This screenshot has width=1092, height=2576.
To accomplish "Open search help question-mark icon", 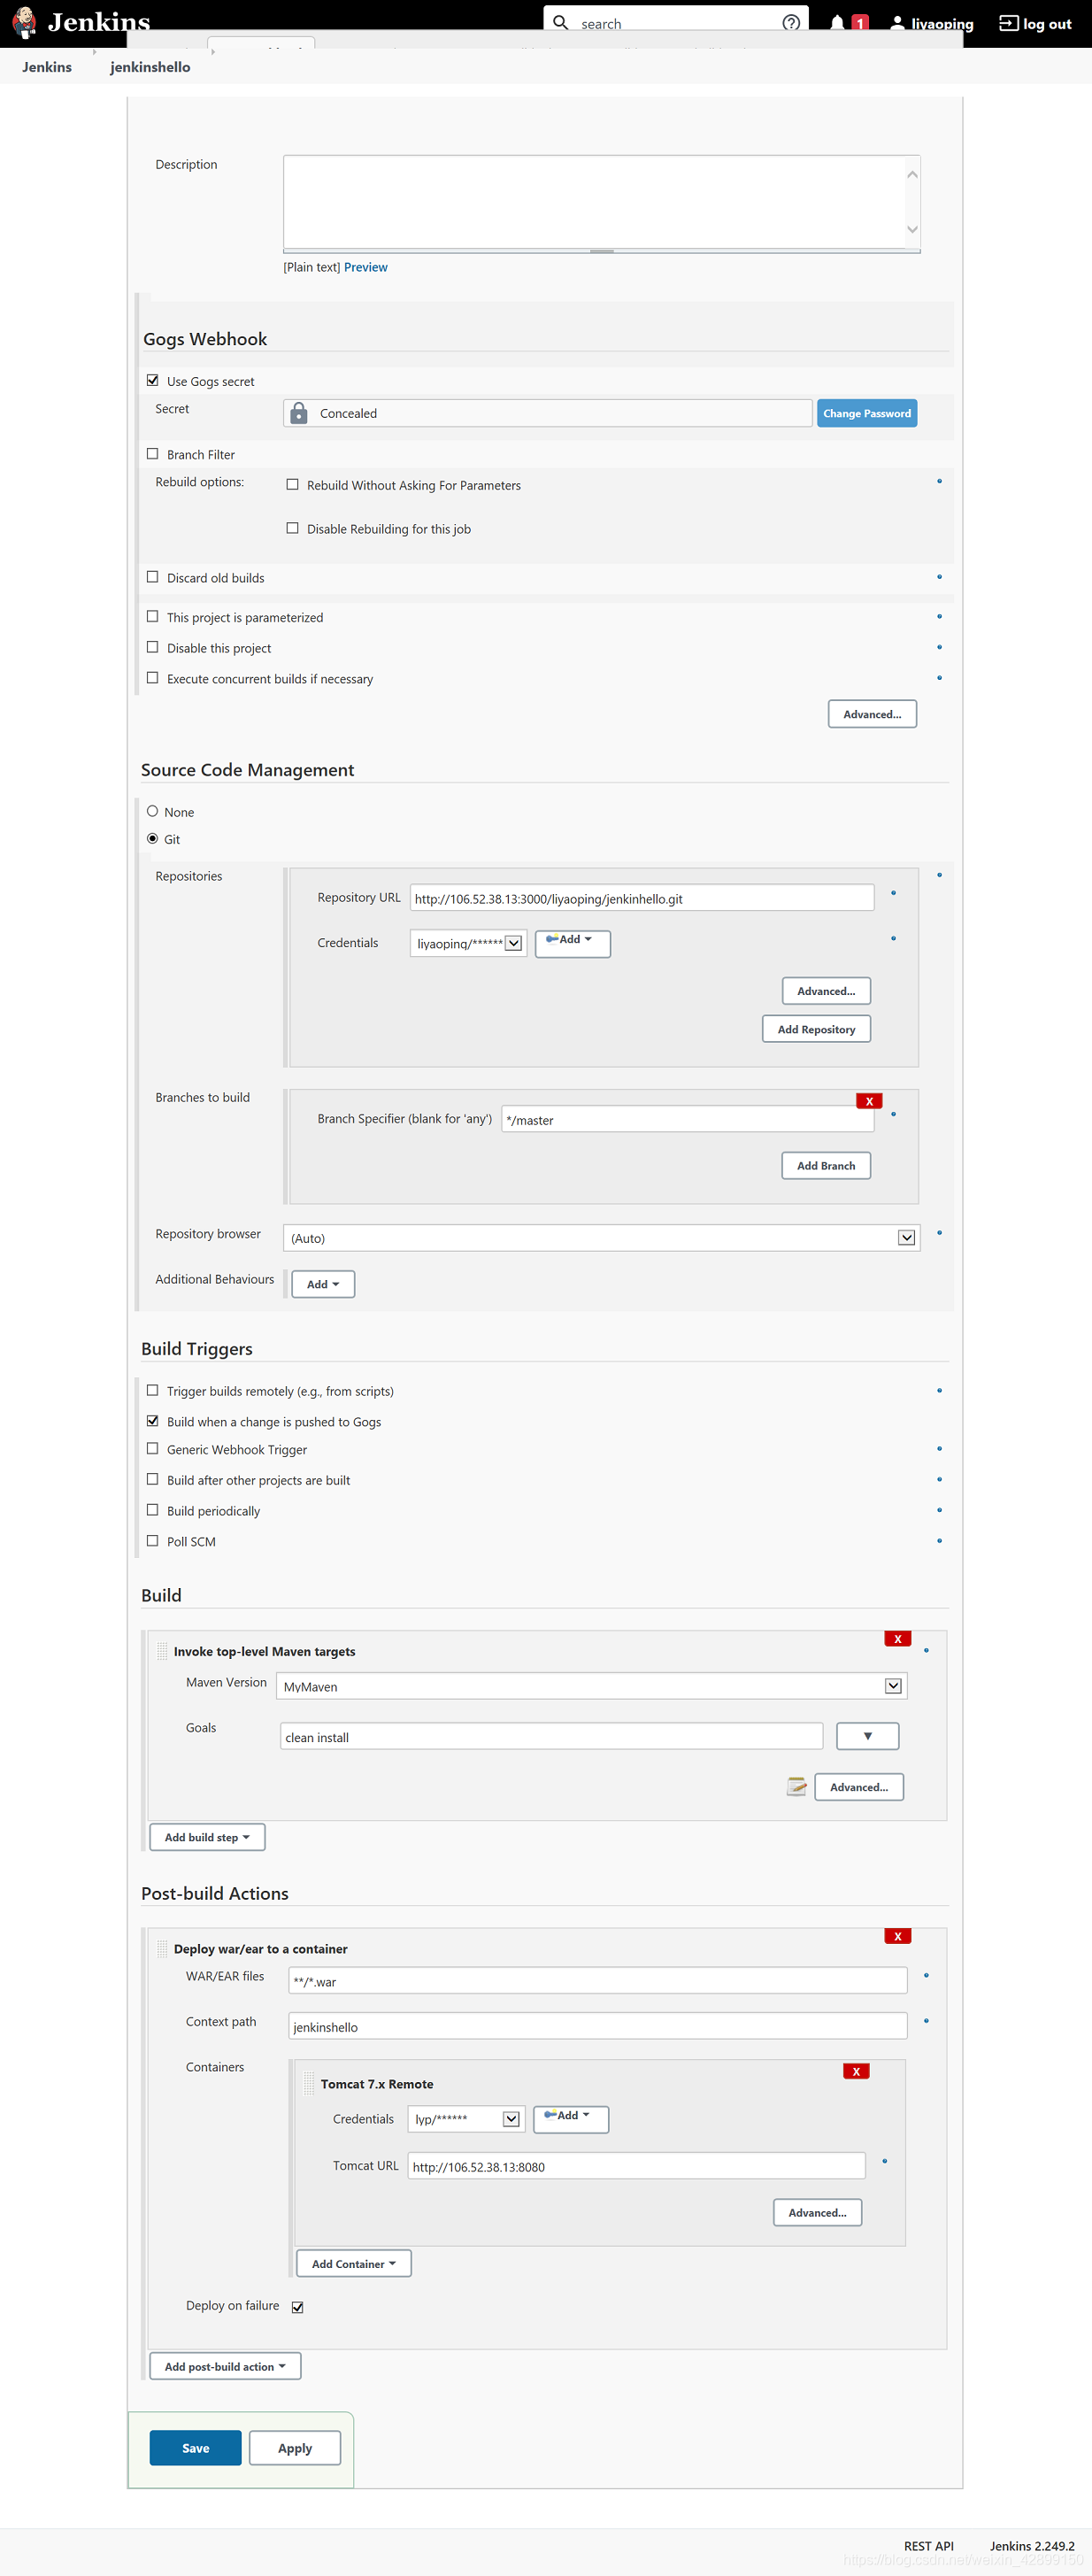I will [791, 22].
